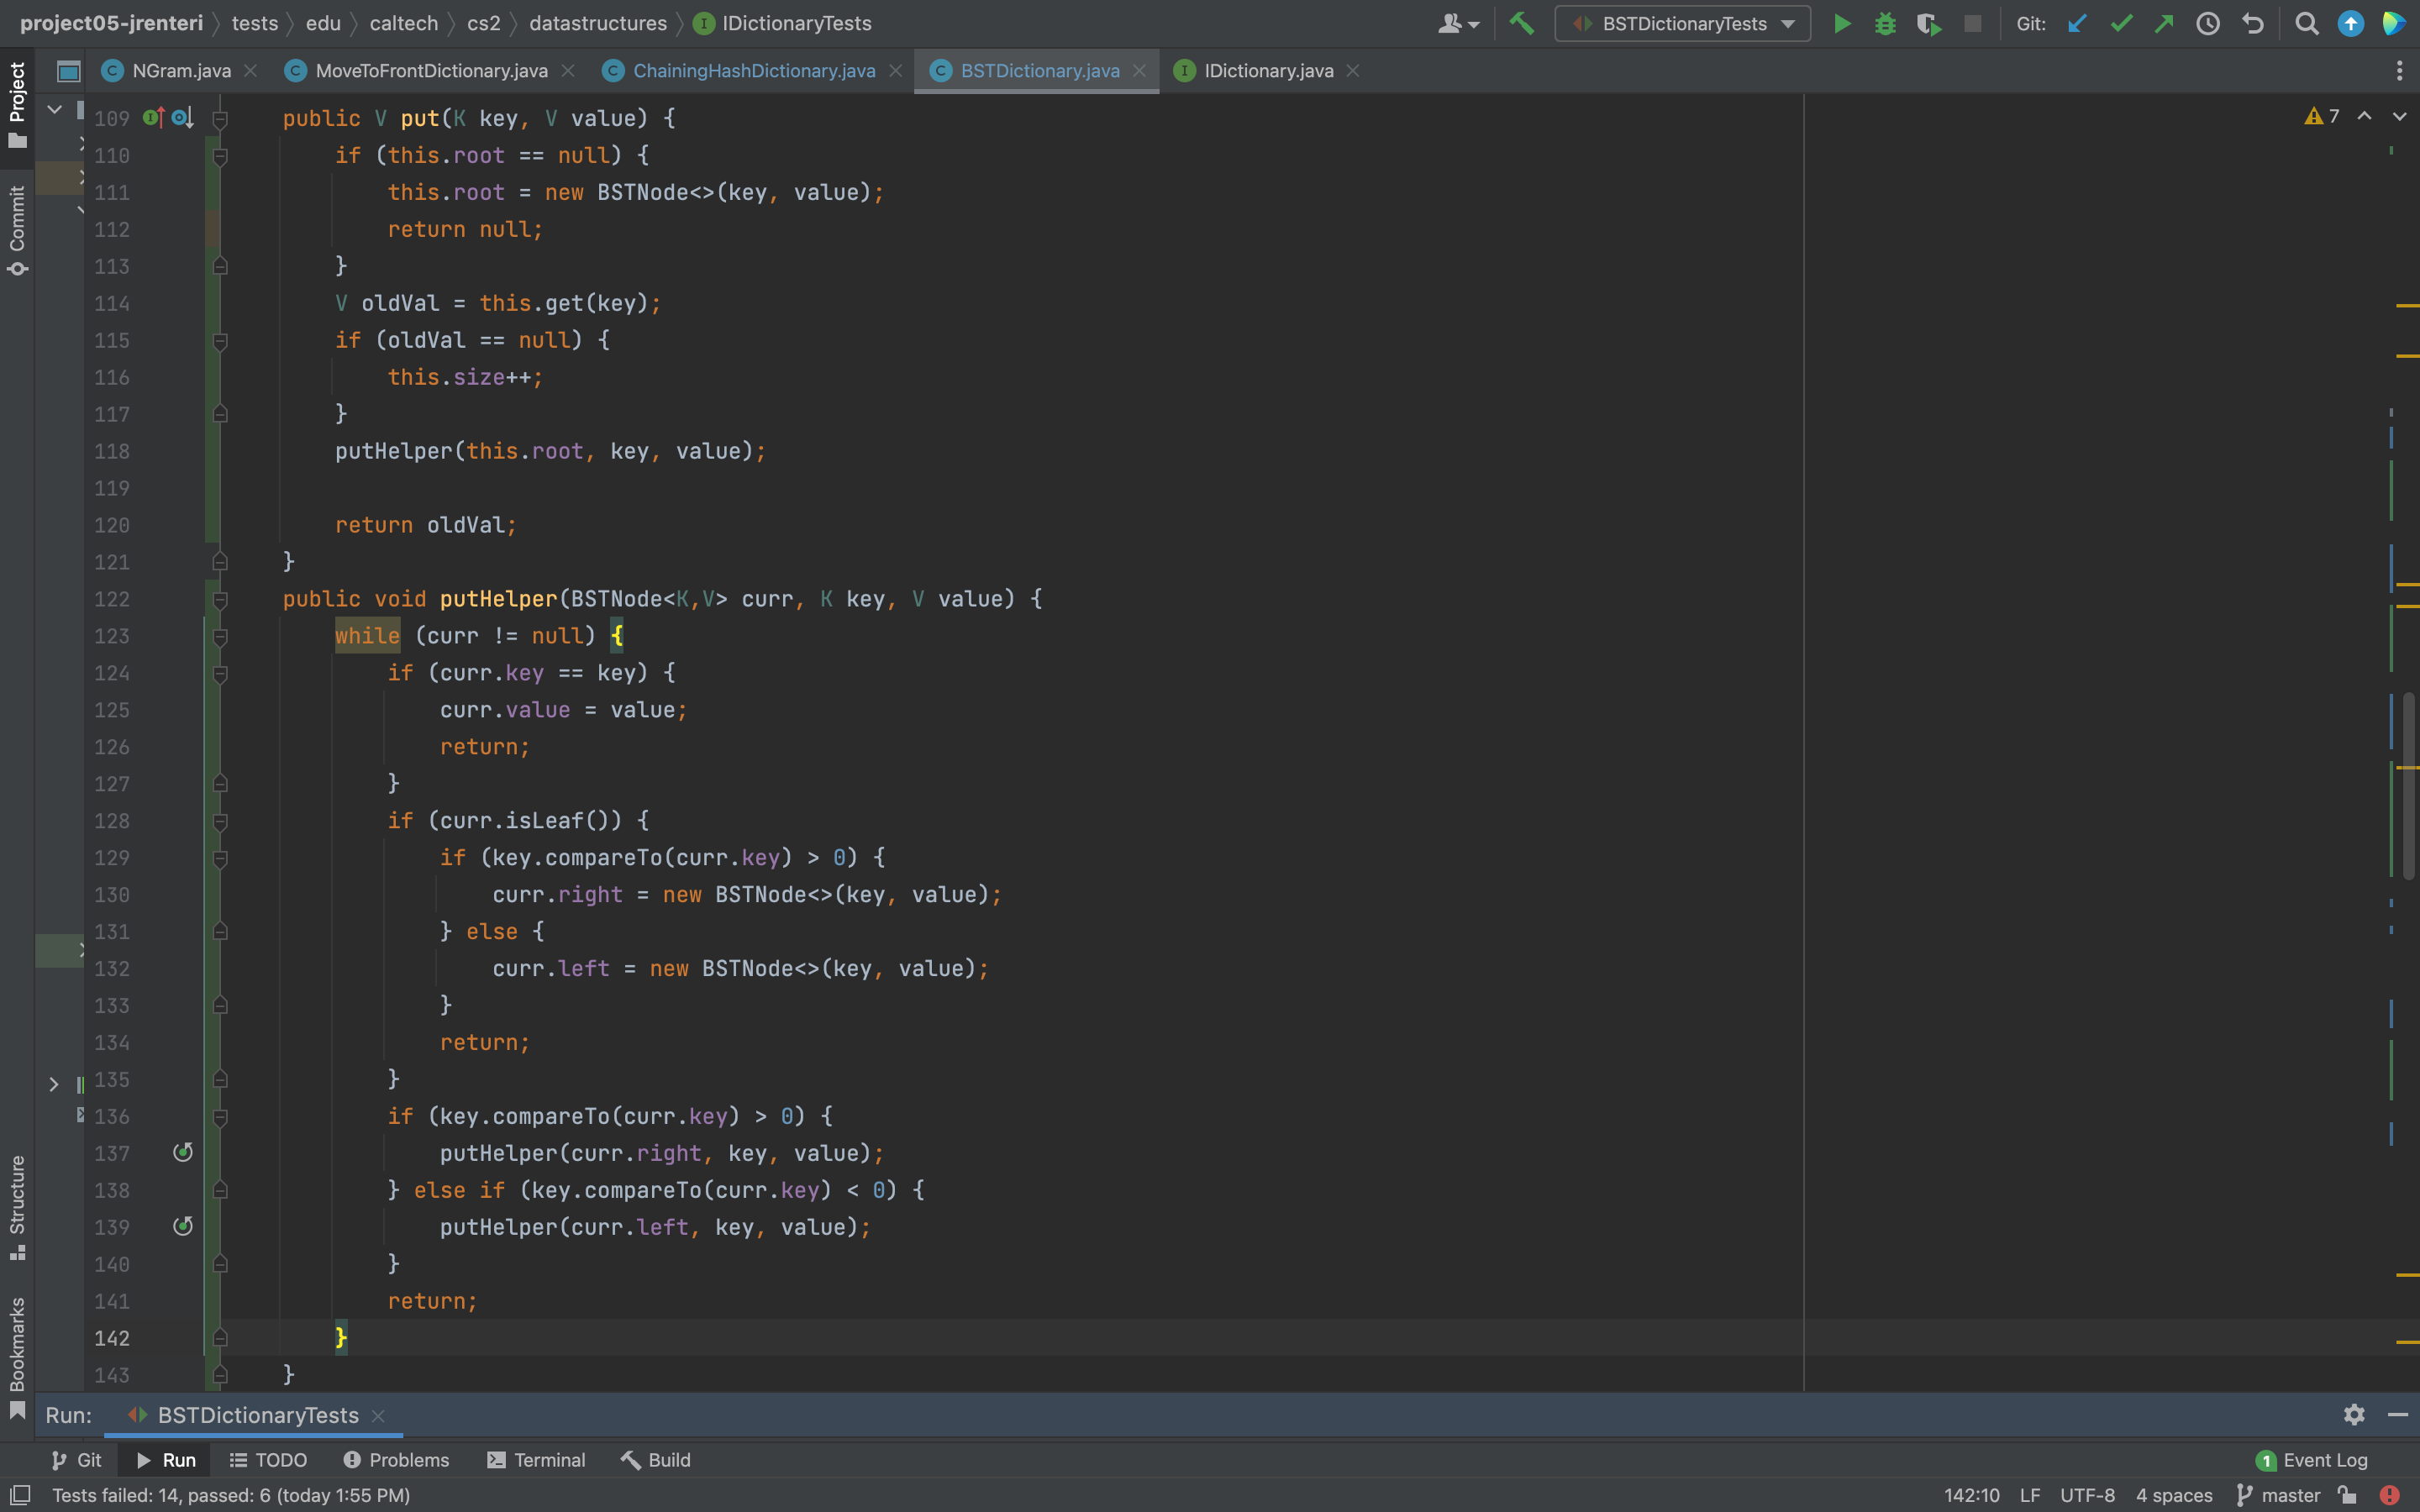2420x1512 pixels.
Task: Run BSTDictionaryTests with green play button
Action: point(1841,24)
